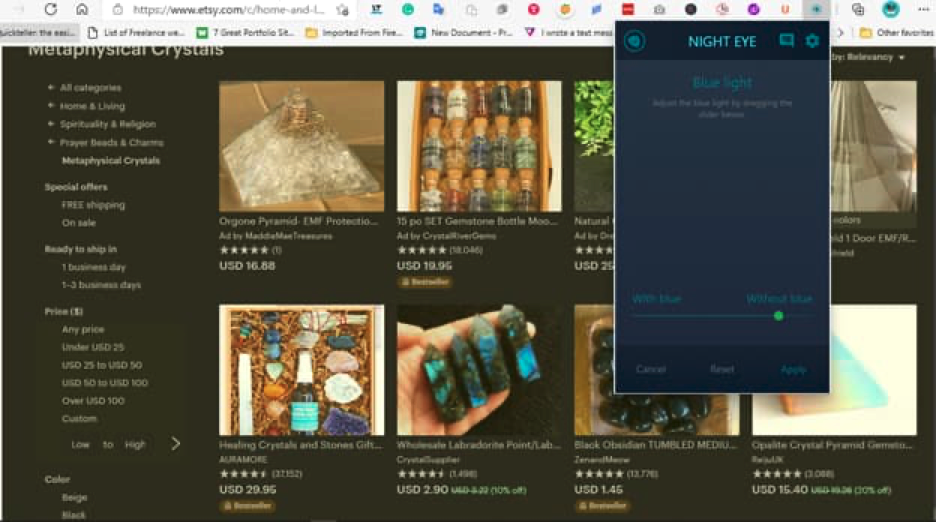Check the Beige color filter
The width and height of the screenshot is (936, 522).
(x=74, y=498)
